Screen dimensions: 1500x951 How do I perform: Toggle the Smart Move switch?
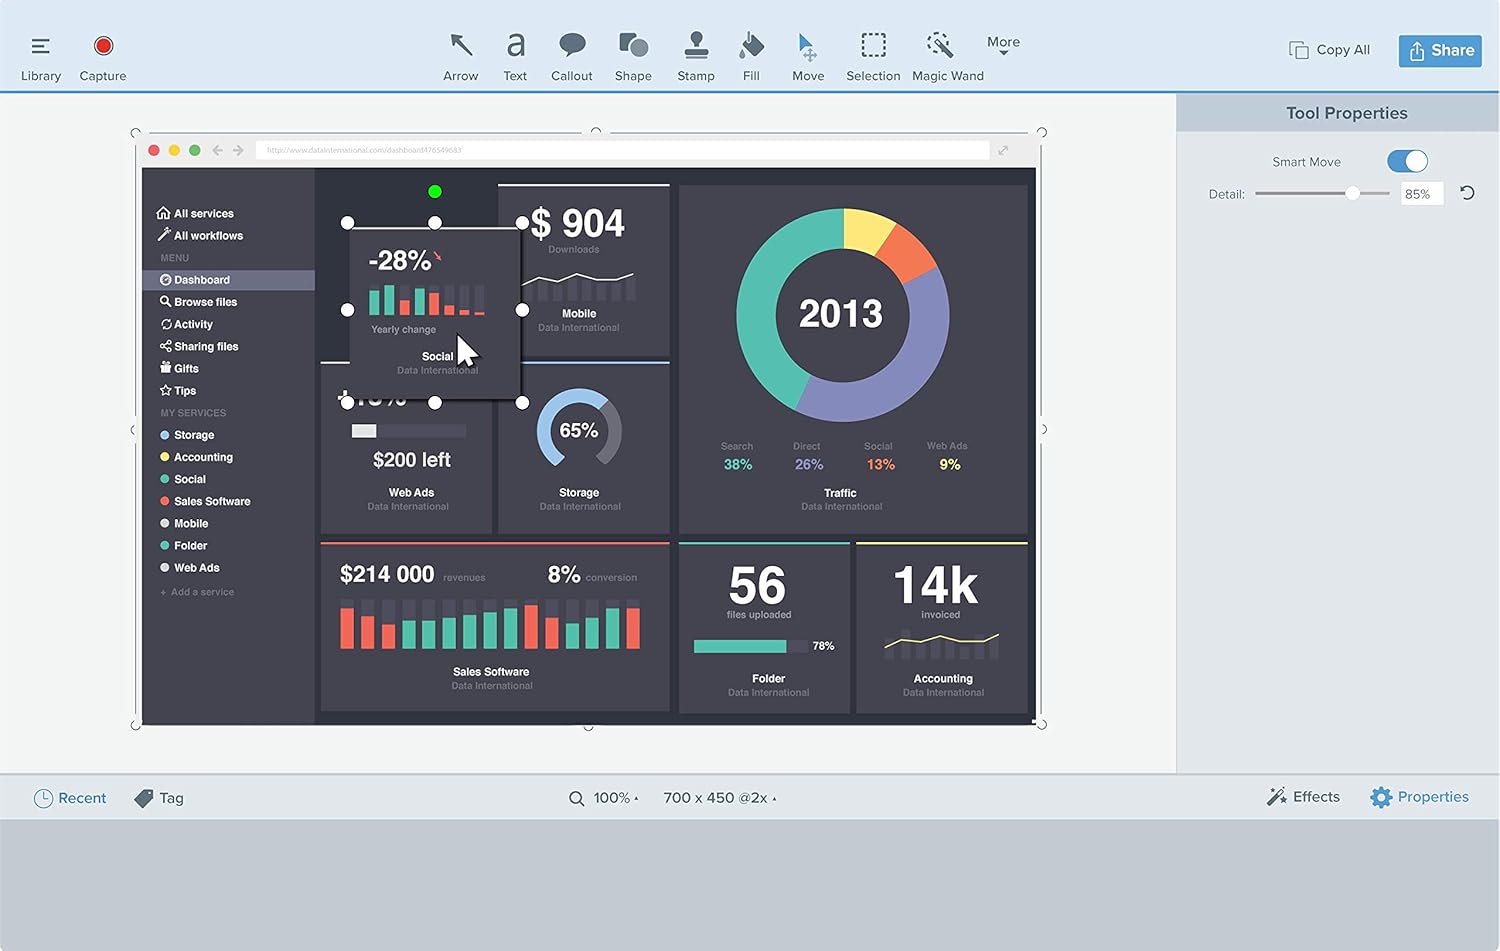pyautogui.click(x=1407, y=161)
